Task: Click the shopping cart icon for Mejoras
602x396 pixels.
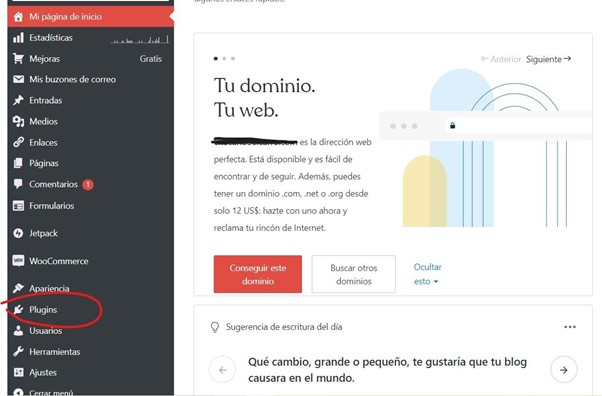Action: pos(18,58)
